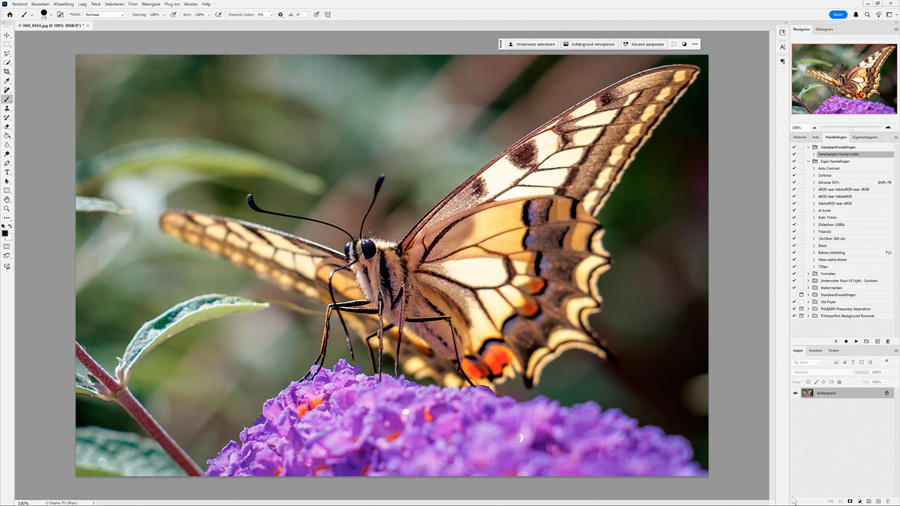900x506 pixels.
Task: Select the Move tool in the toolbar
Action: pos(7,35)
